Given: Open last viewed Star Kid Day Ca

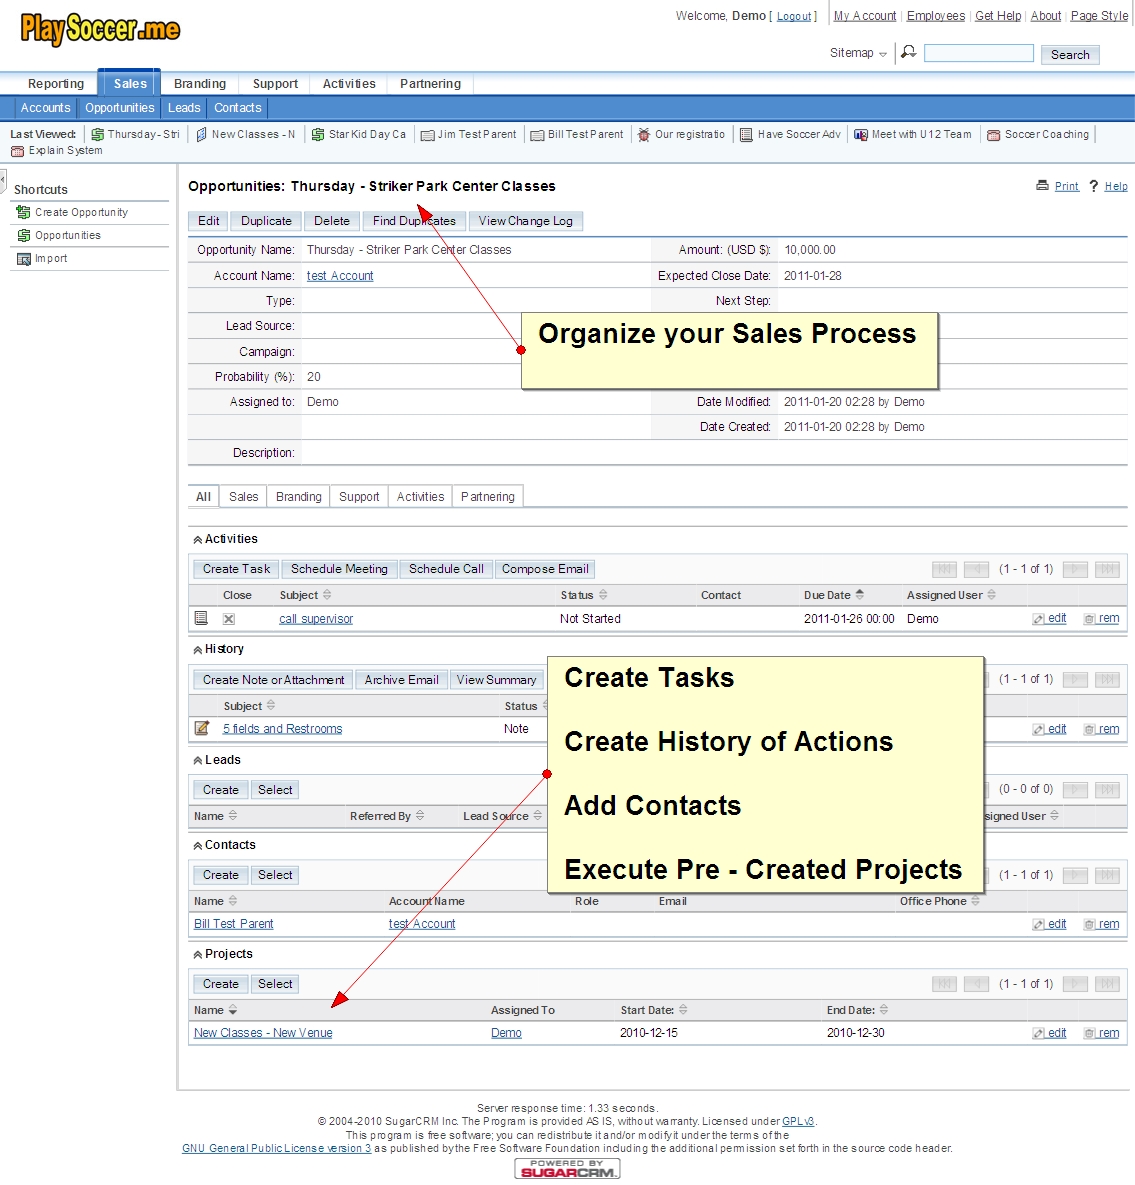Looking at the screenshot, I should 359,135.
